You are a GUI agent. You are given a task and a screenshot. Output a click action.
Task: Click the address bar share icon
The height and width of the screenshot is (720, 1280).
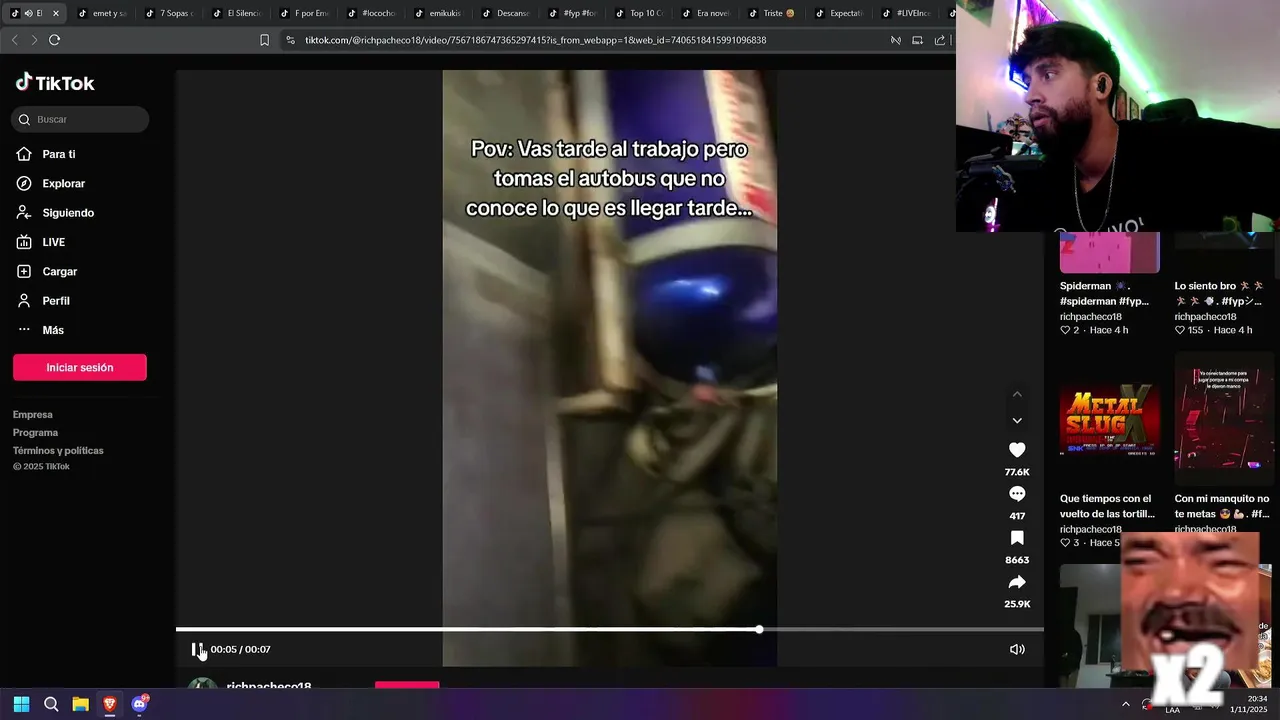coord(940,40)
